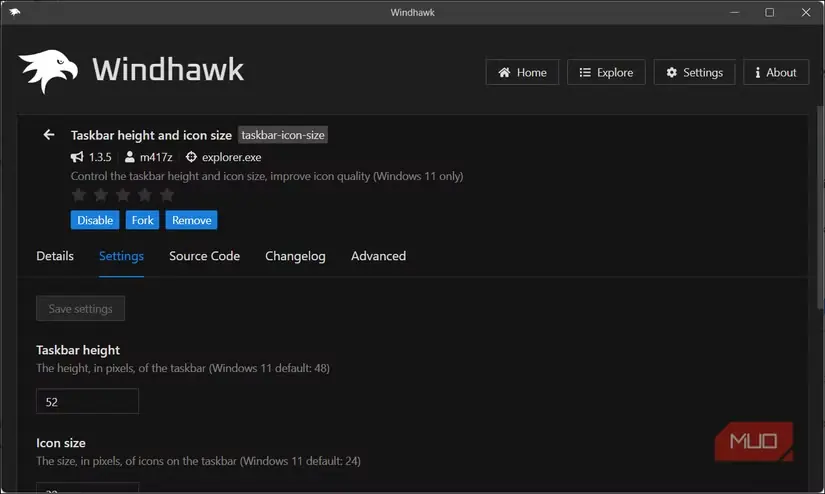Screen dimensions: 825x494
Task: Minimize the Windhawk window
Action: click(735, 12)
